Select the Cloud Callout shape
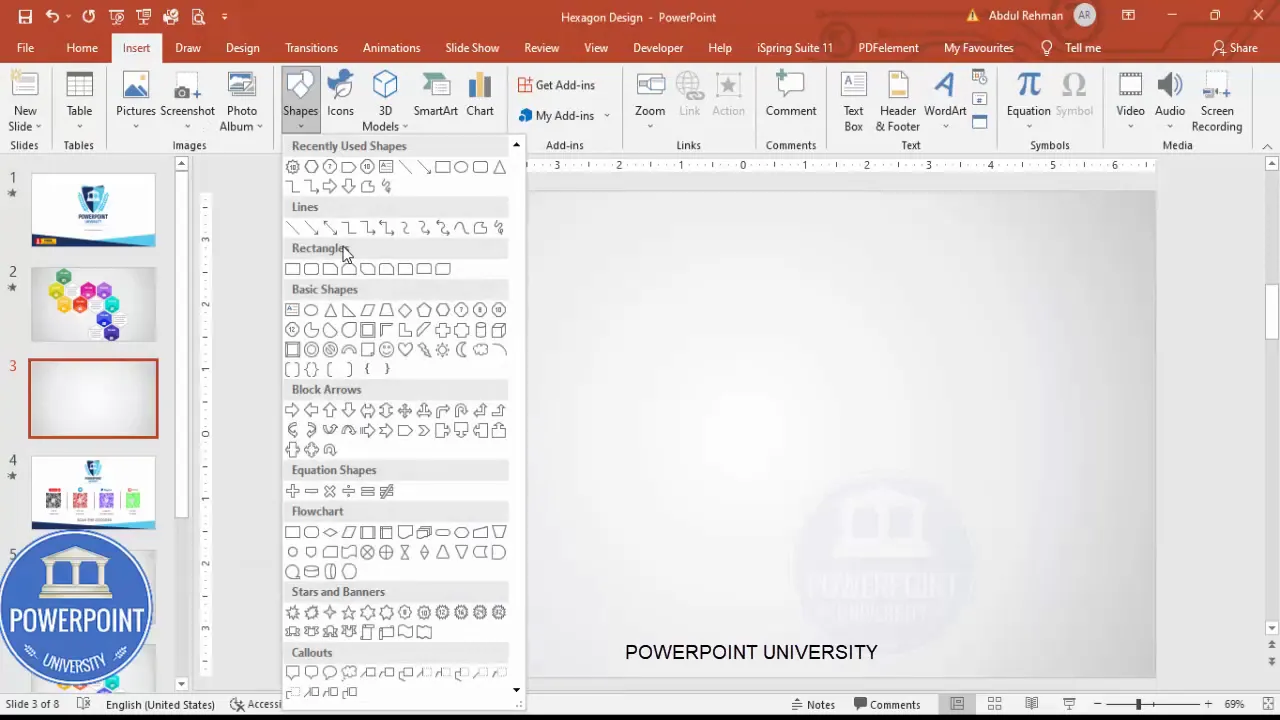Screen dimensions: 1280x720 (348, 673)
